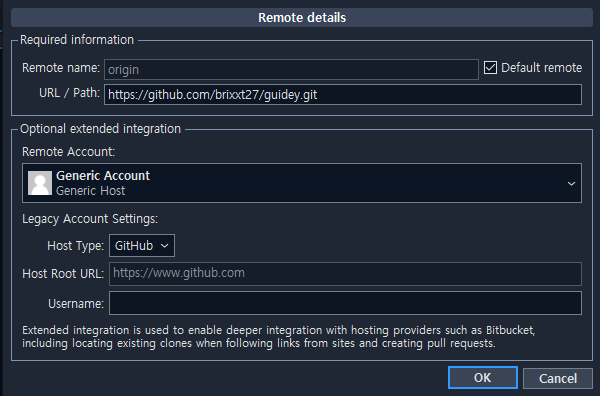Click the 'URL / Path:' label
Image resolution: width=600 pixels, height=396 pixels.
click(69, 93)
